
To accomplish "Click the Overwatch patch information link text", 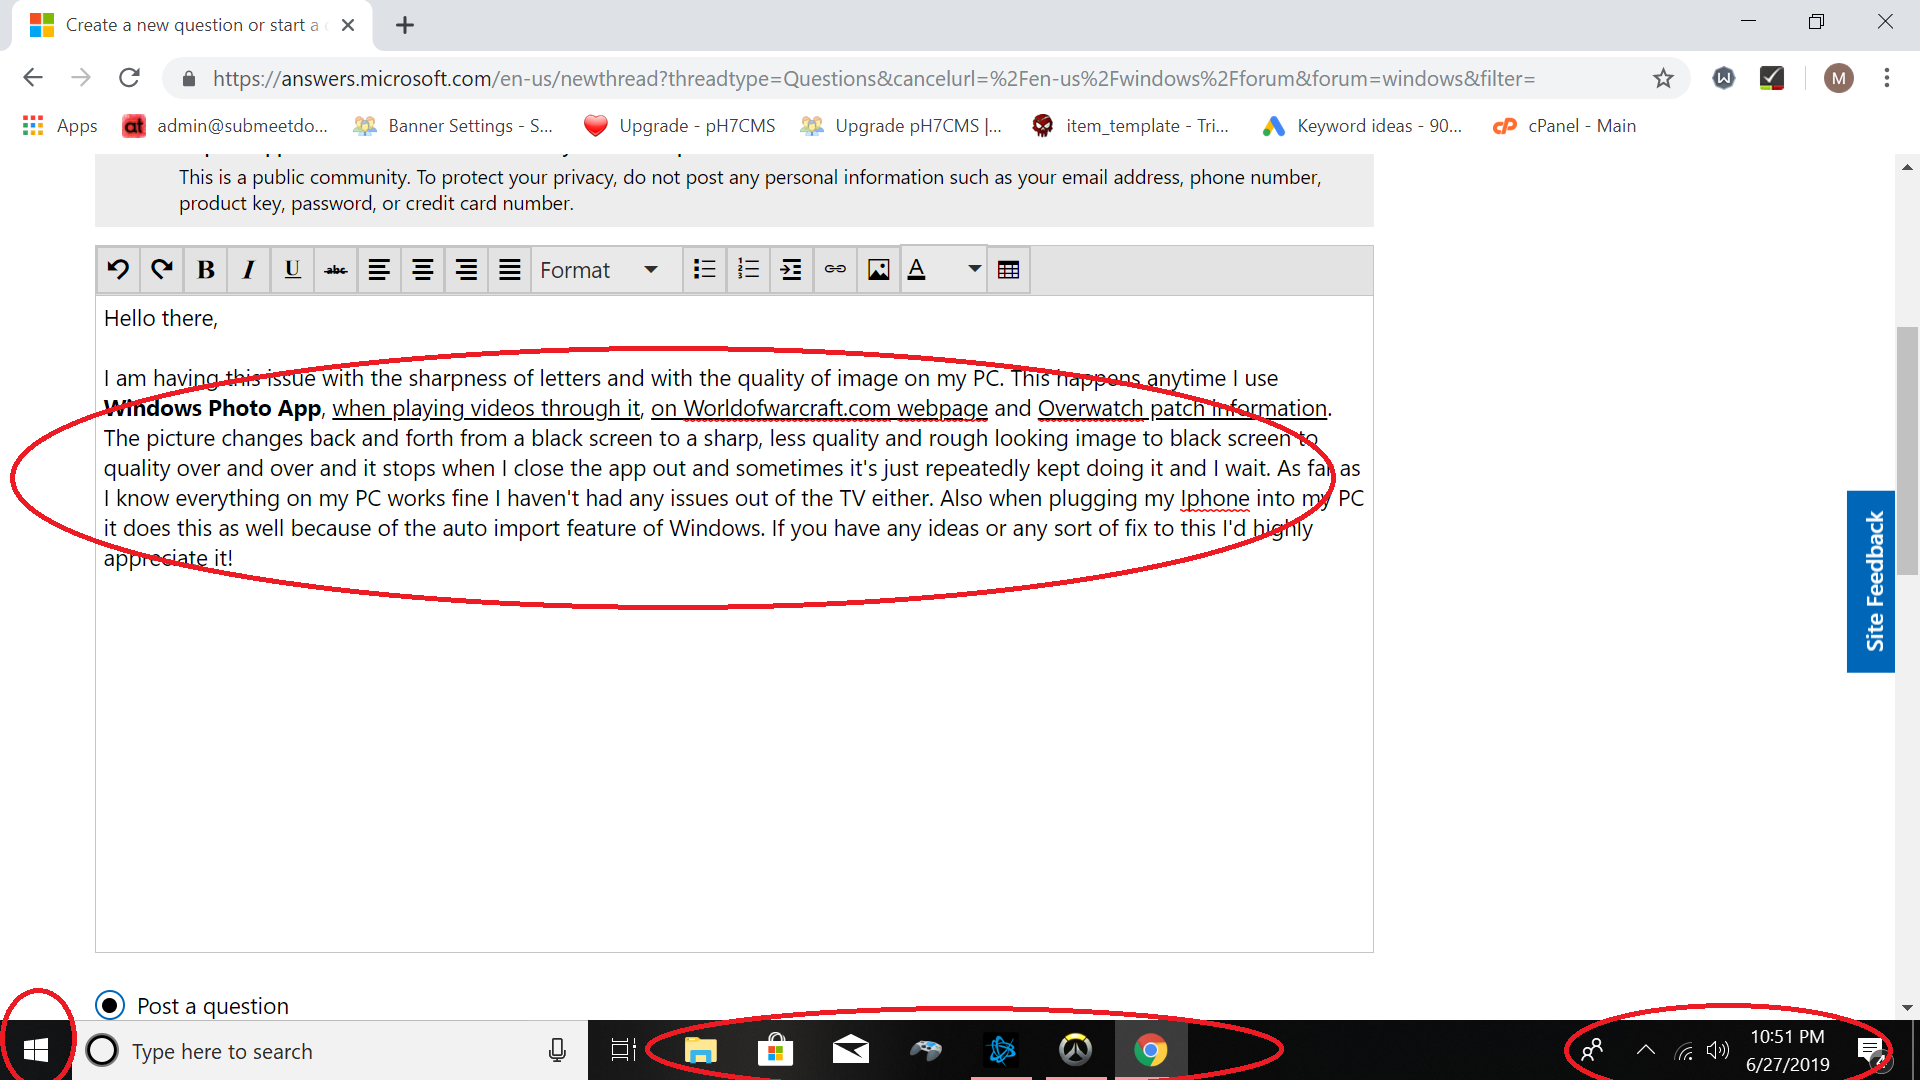I will point(1182,408).
